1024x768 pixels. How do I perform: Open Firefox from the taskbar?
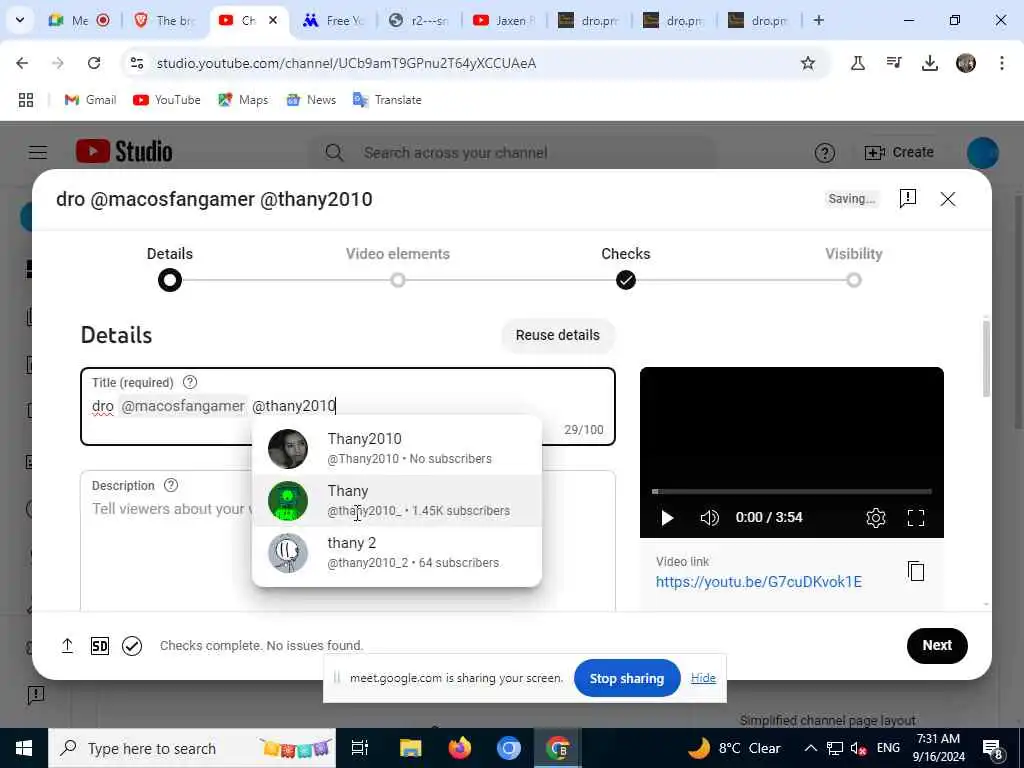(x=460, y=748)
